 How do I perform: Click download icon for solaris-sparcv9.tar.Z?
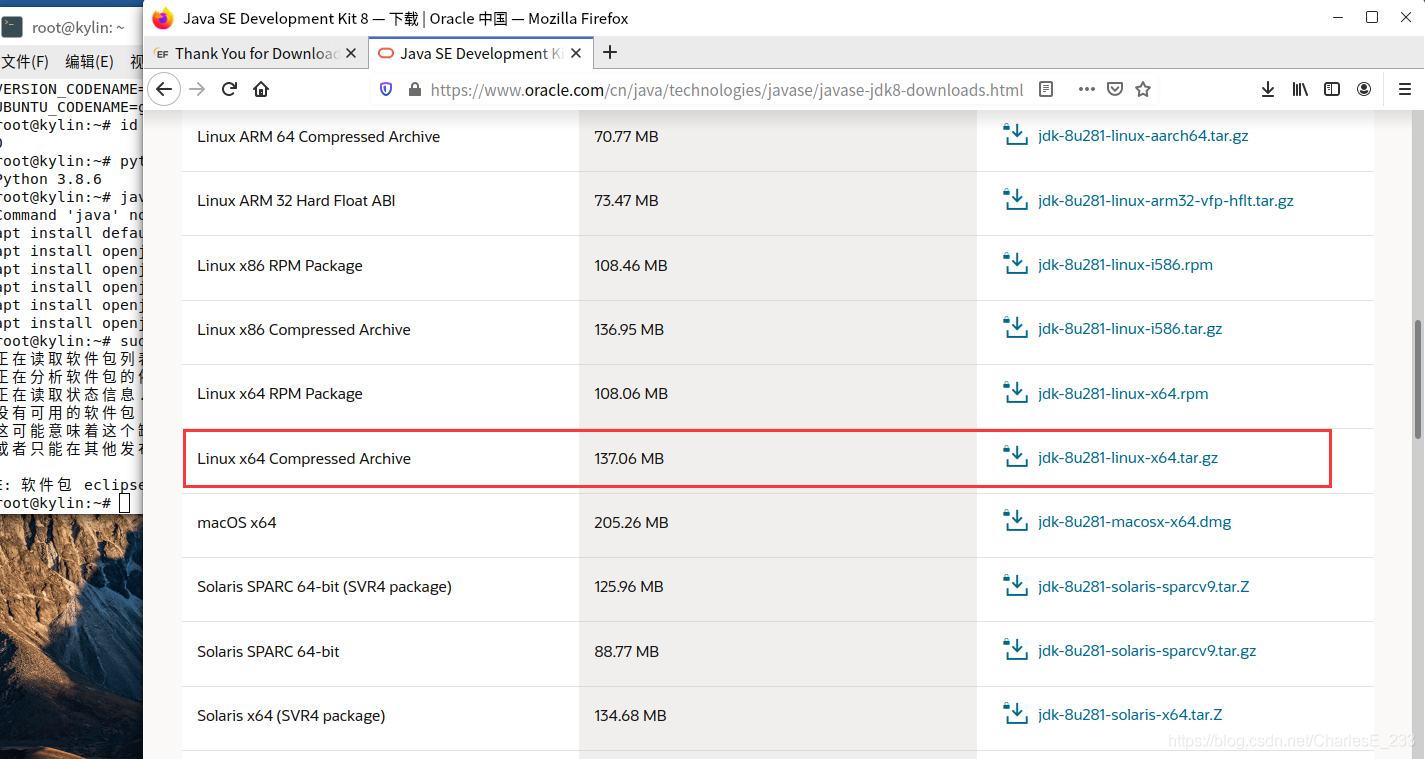click(x=1016, y=585)
